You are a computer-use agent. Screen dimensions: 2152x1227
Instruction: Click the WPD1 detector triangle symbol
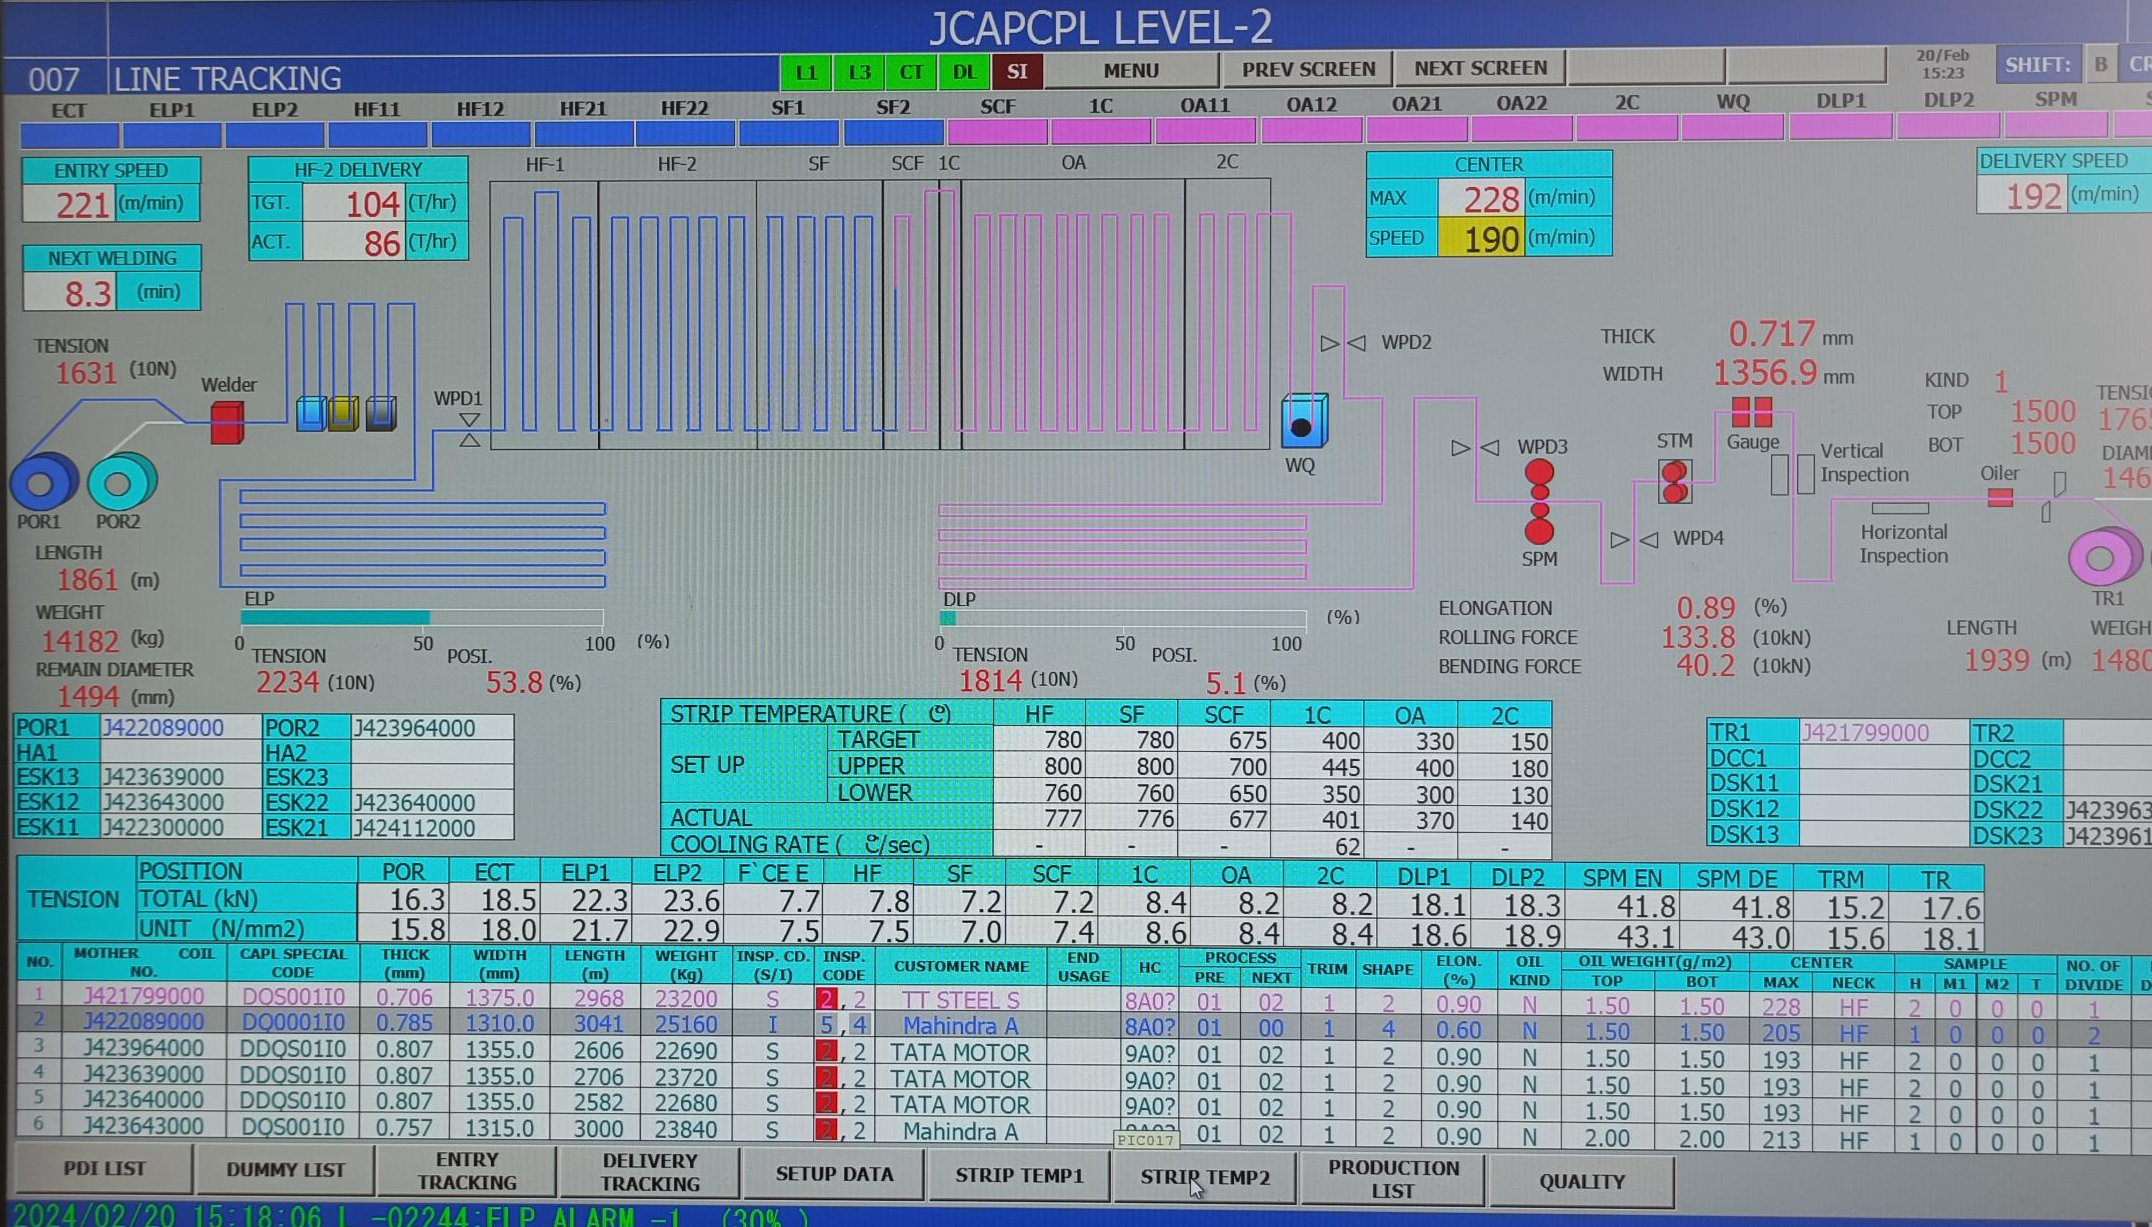[469, 430]
